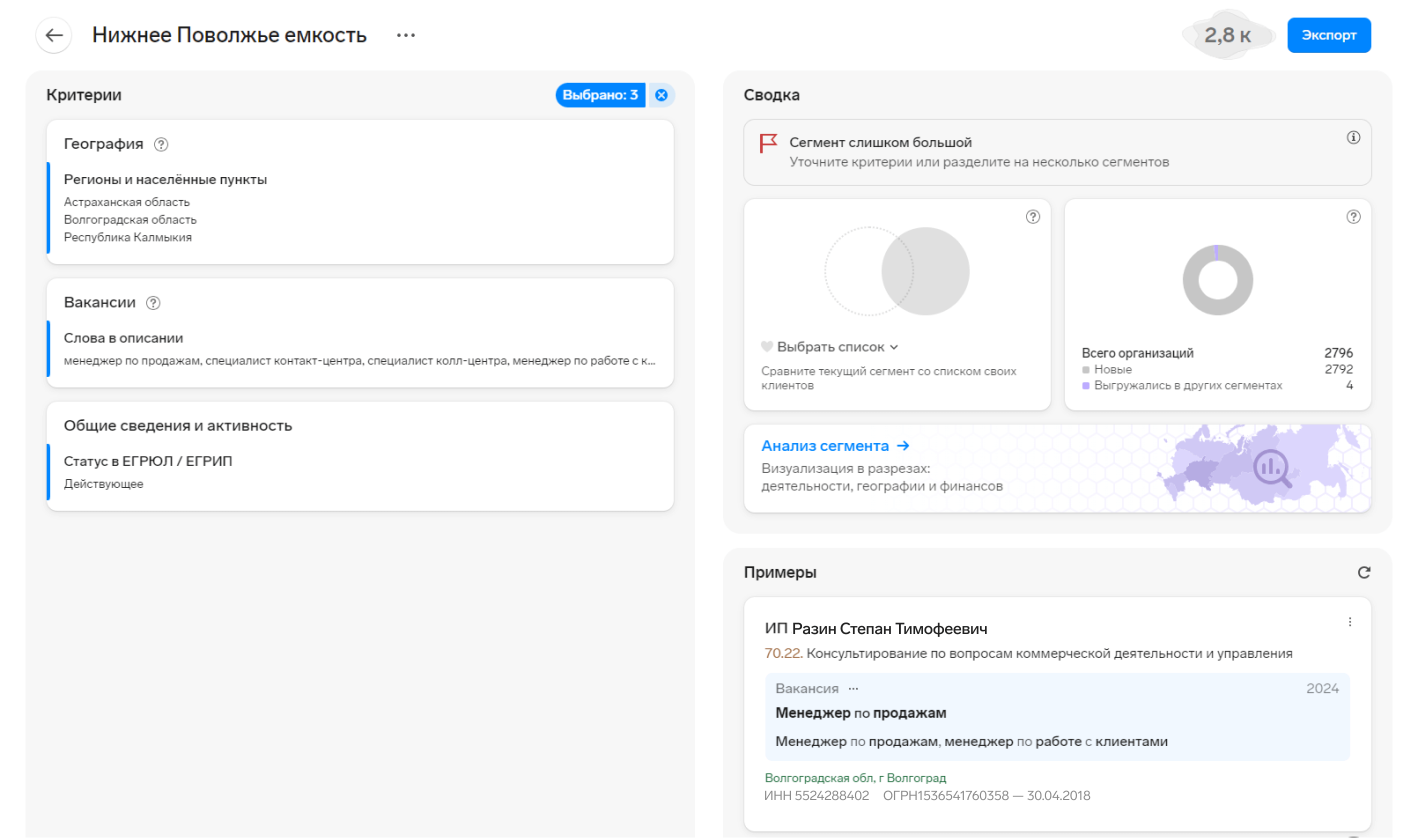Click the Экспорт button
Viewport: 1418px width, 838px height.
(x=1329, y=35)
